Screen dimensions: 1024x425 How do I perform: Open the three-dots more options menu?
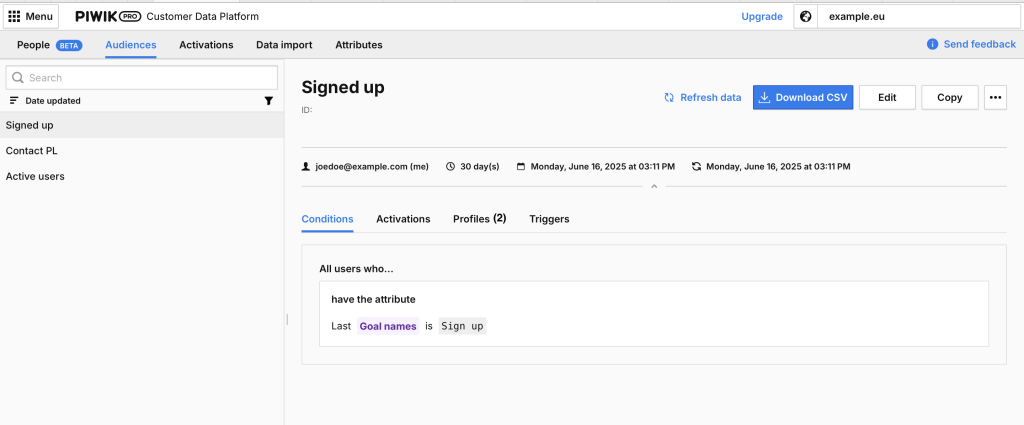(995, 97)
